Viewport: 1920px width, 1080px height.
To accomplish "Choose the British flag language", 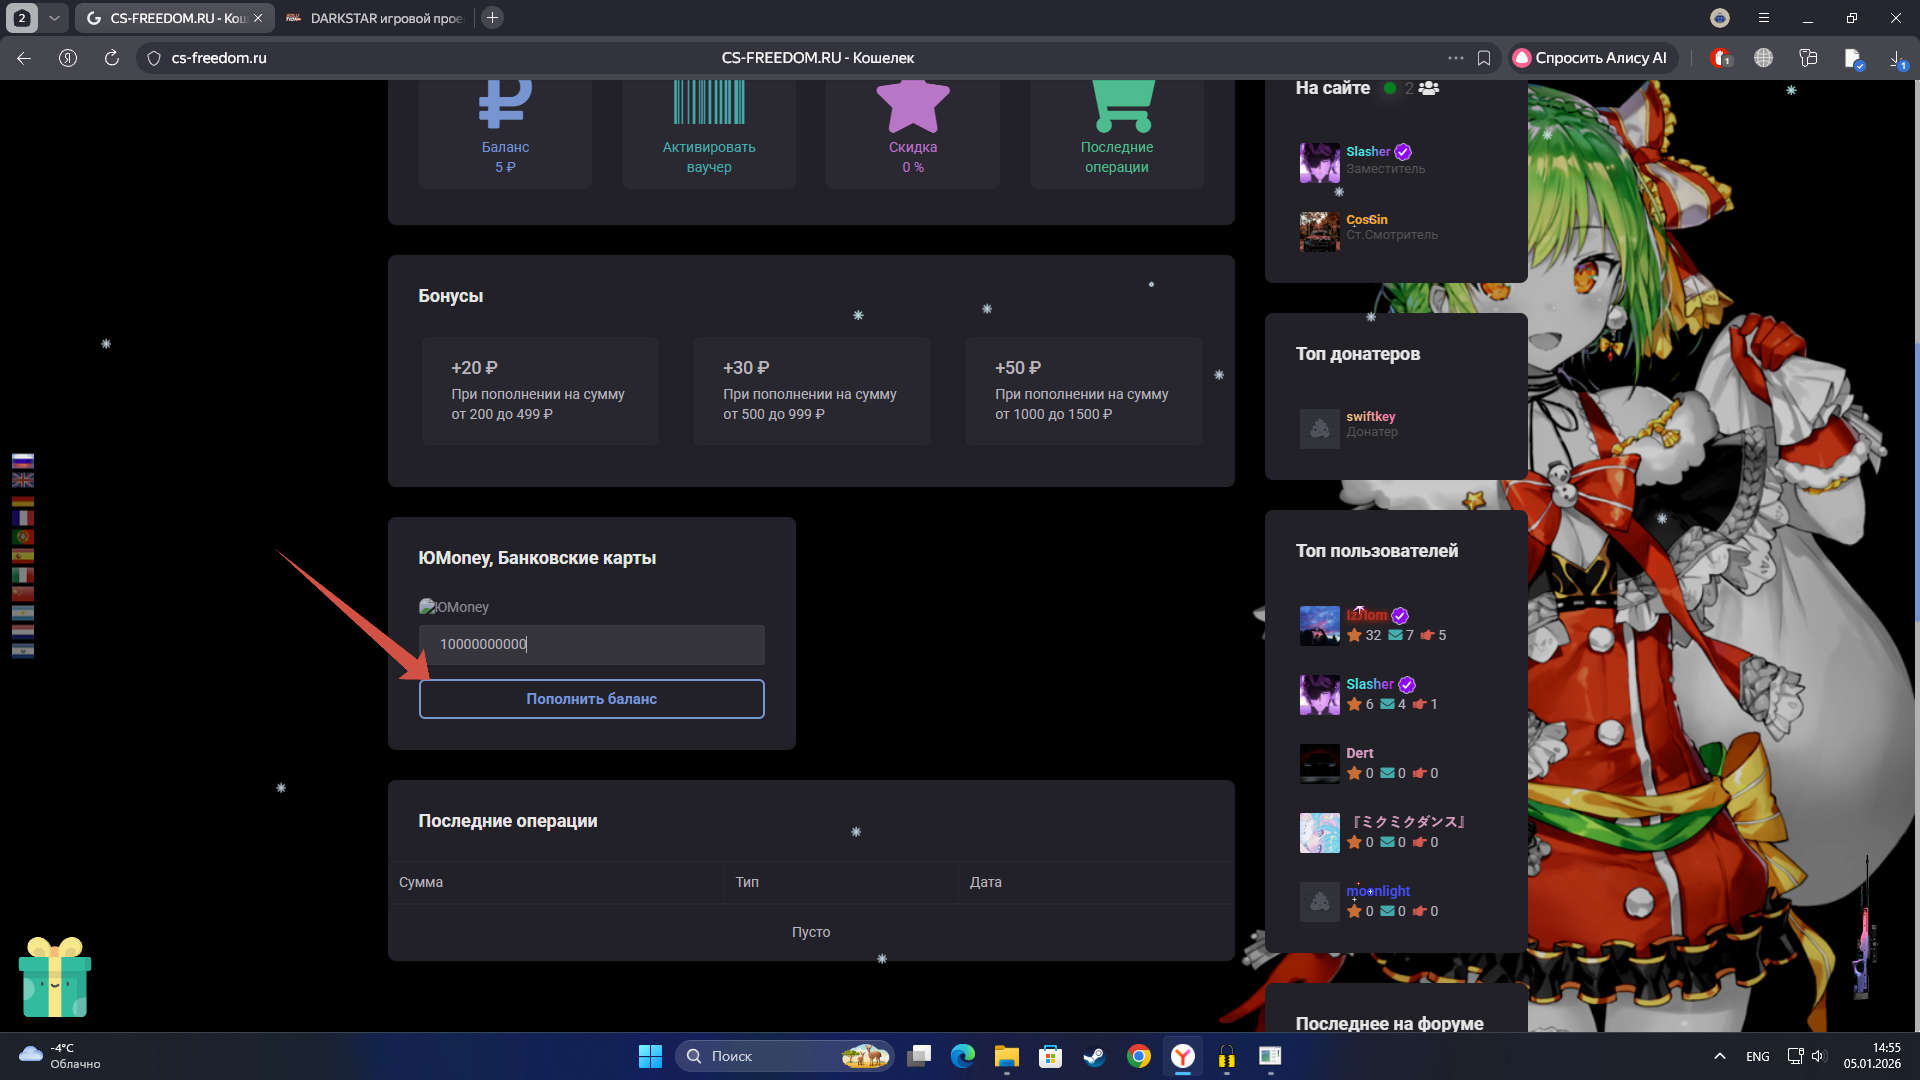I will [x=23, y=480].
